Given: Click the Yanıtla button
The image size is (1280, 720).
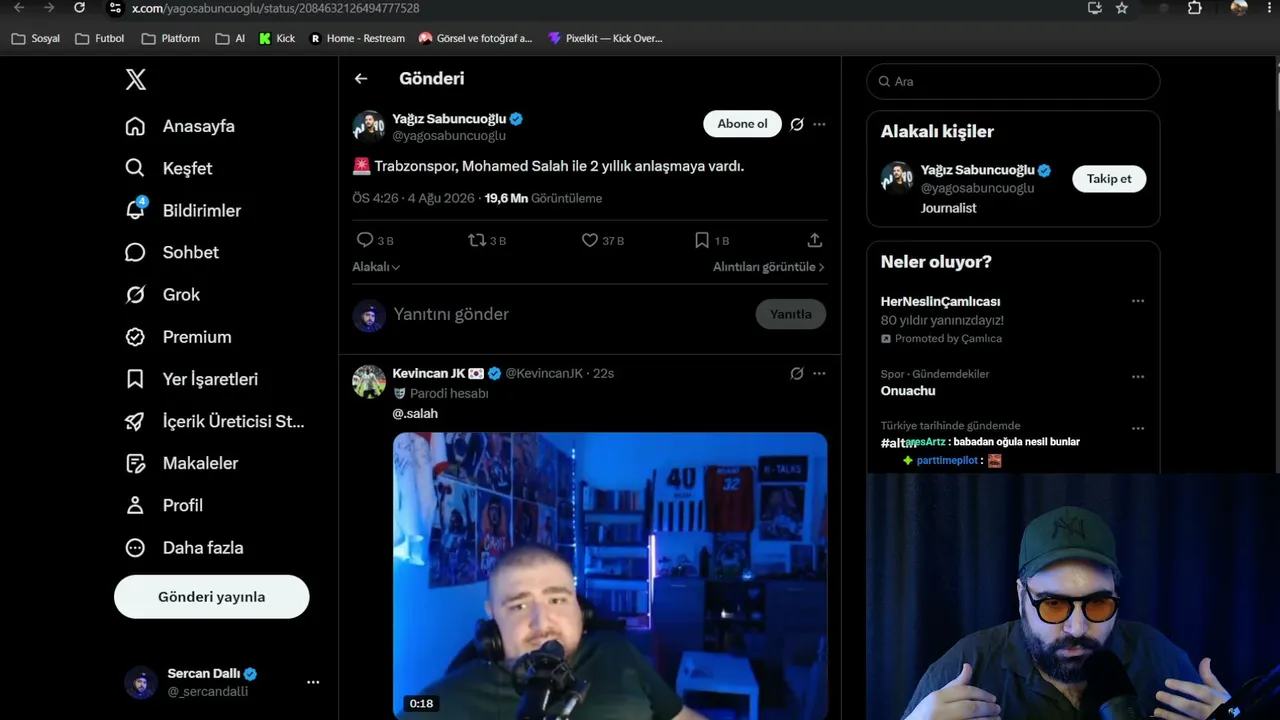Looking at the screenshot, I should tap(791, 314).
